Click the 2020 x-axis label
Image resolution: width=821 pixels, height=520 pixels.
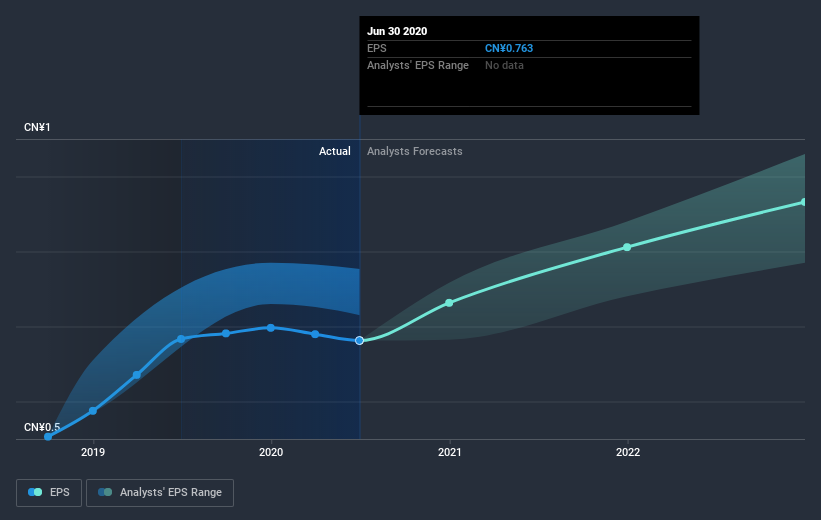click(x=271, y=452)
